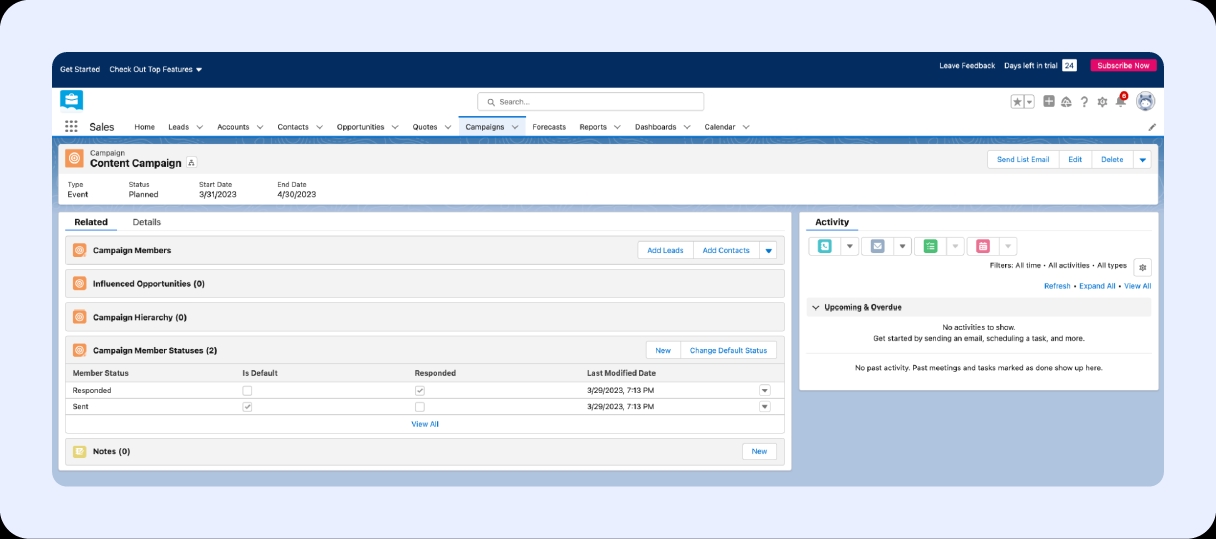The height and width of the screenshot is (539, 1216).
Task: Expand the Opportunities tab chevron
Action: pos(394,127)
